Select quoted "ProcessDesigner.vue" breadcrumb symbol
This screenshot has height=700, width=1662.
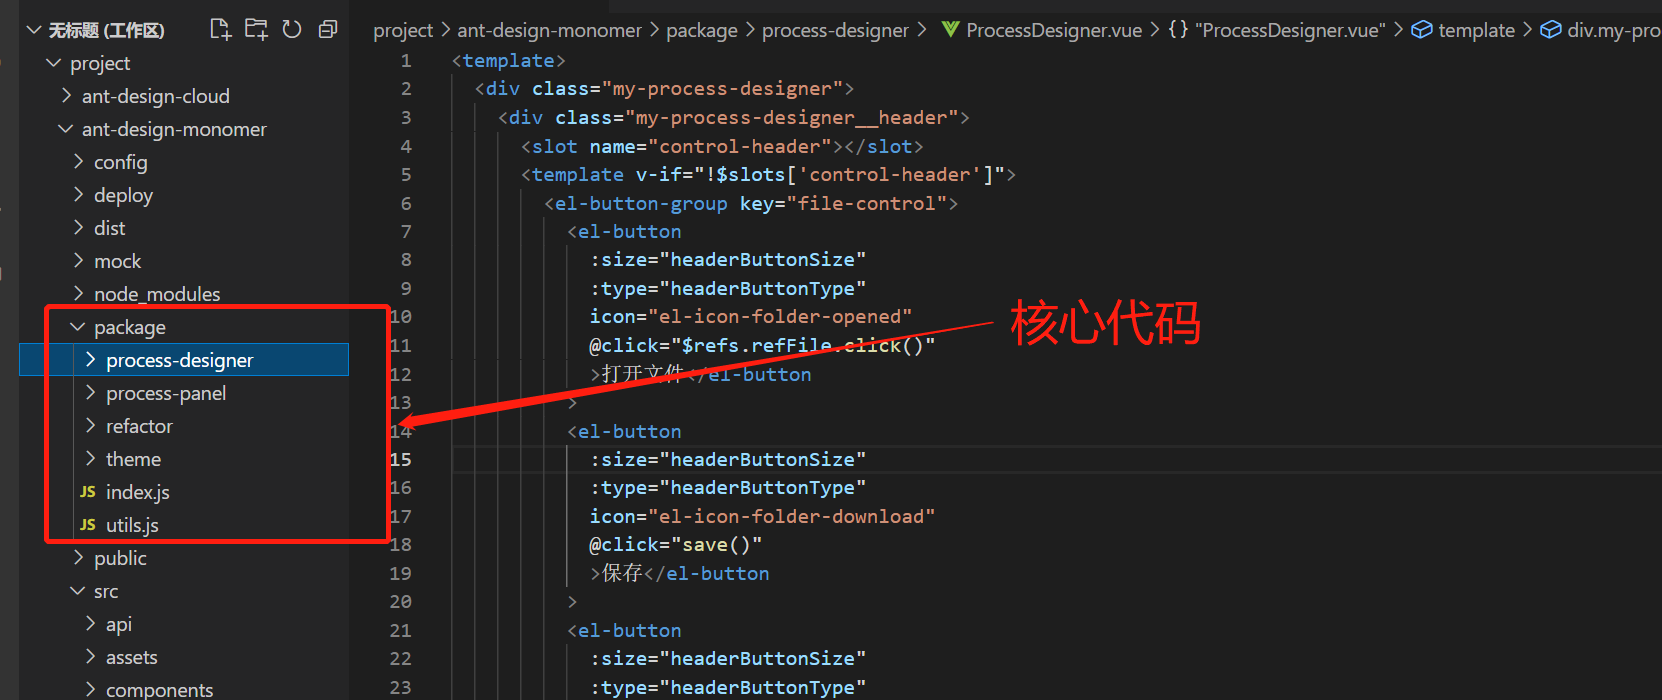[x=1290, y=31]
